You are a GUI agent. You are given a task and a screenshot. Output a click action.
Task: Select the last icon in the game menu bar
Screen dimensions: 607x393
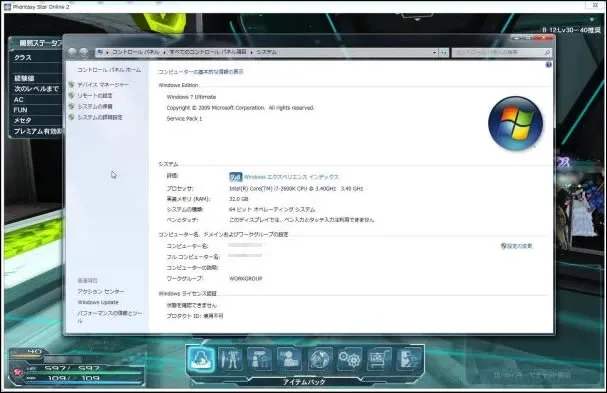click(x=410, y=359)
